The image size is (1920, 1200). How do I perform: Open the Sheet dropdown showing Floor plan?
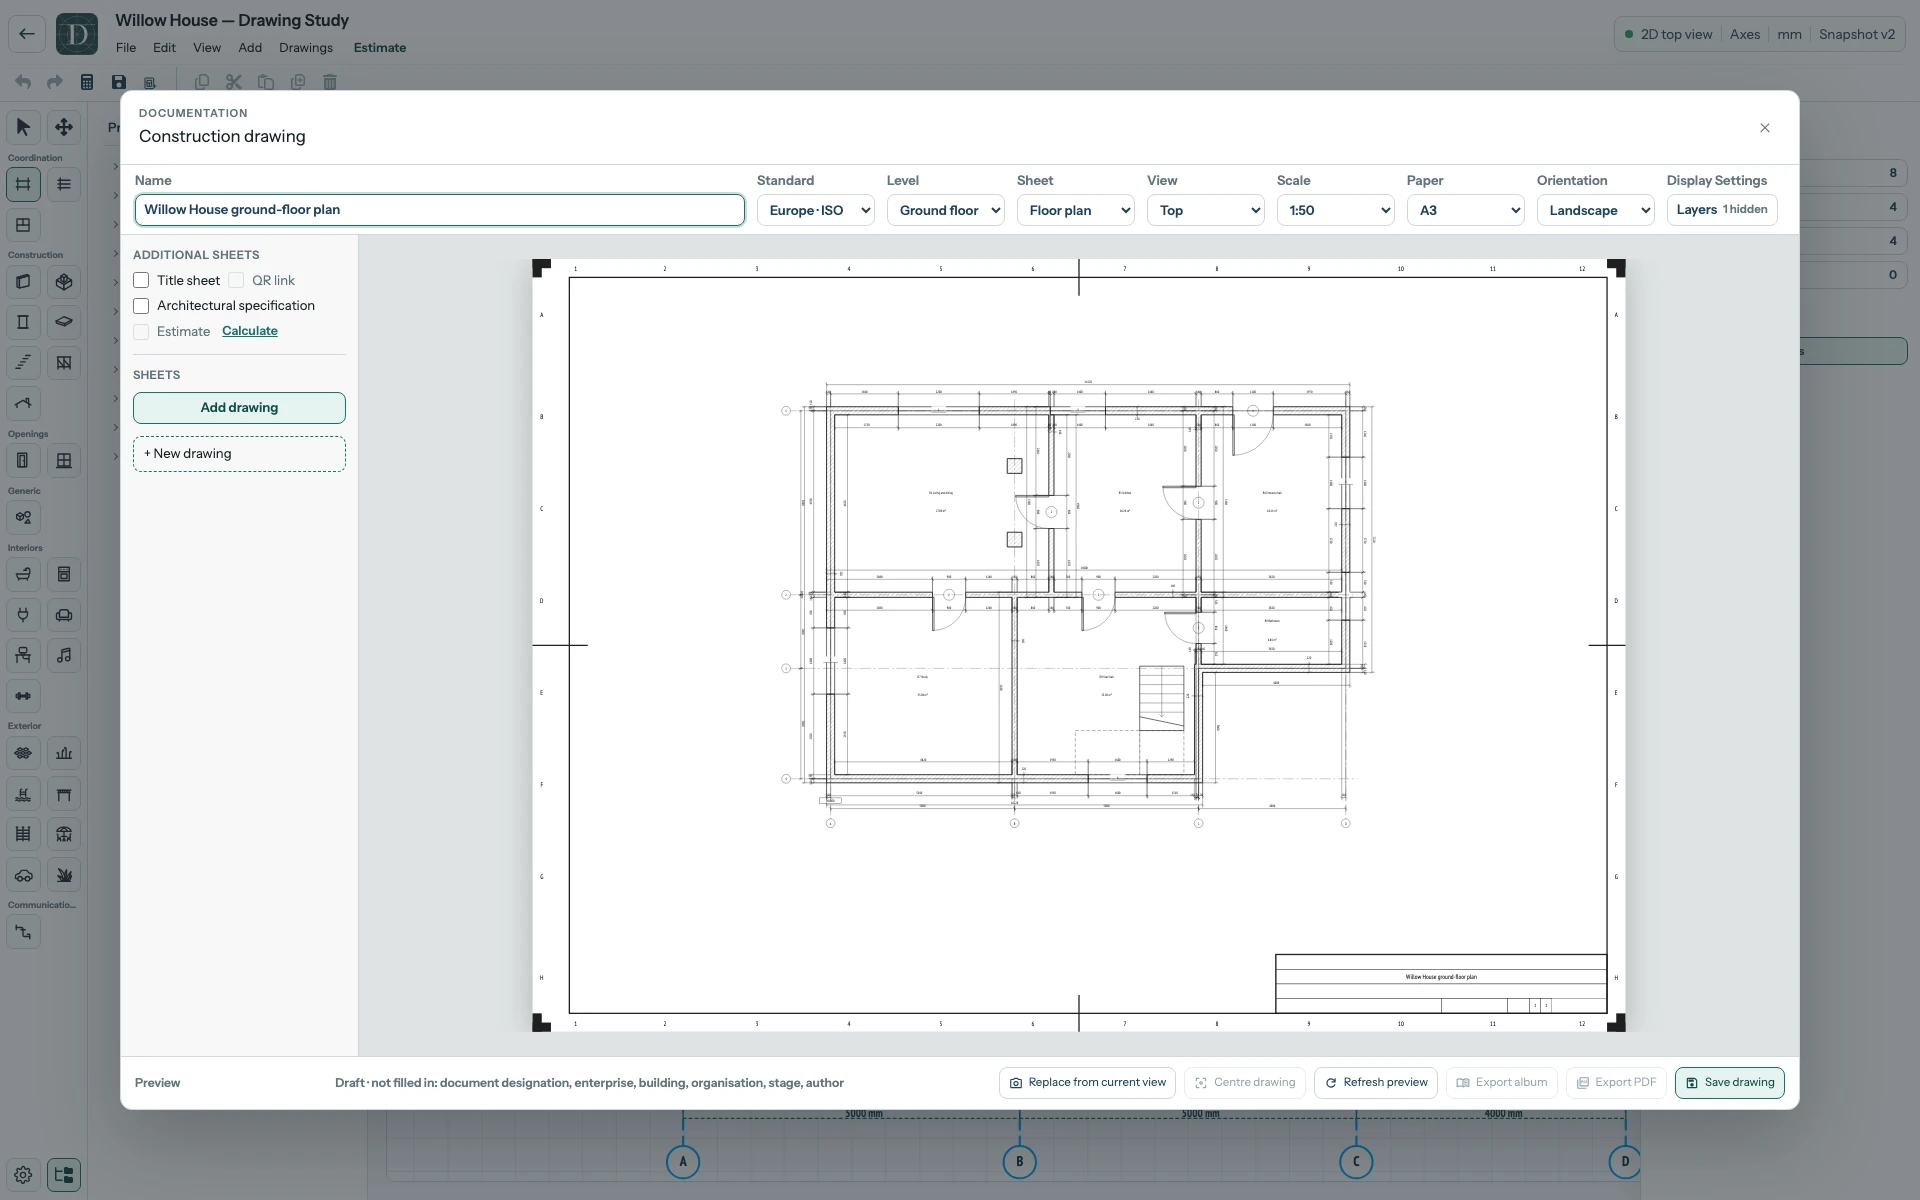point(1076,210)
